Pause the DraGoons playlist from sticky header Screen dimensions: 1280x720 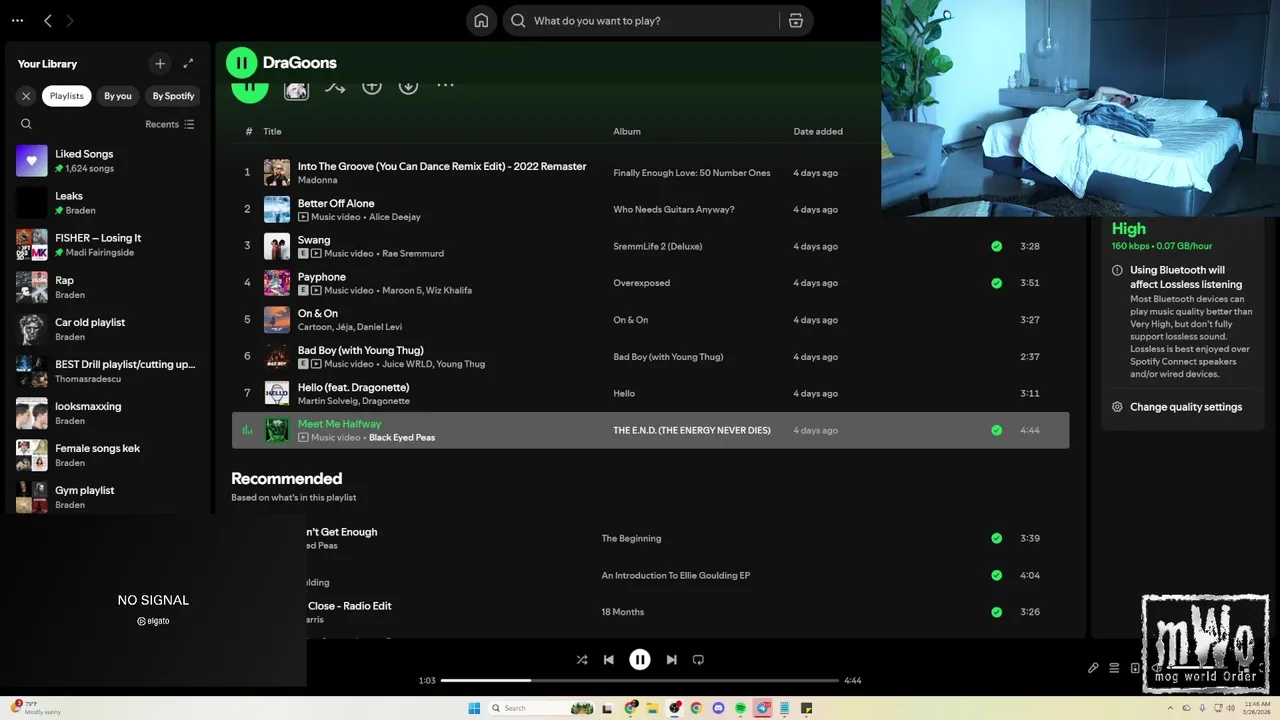click(241, 63)
